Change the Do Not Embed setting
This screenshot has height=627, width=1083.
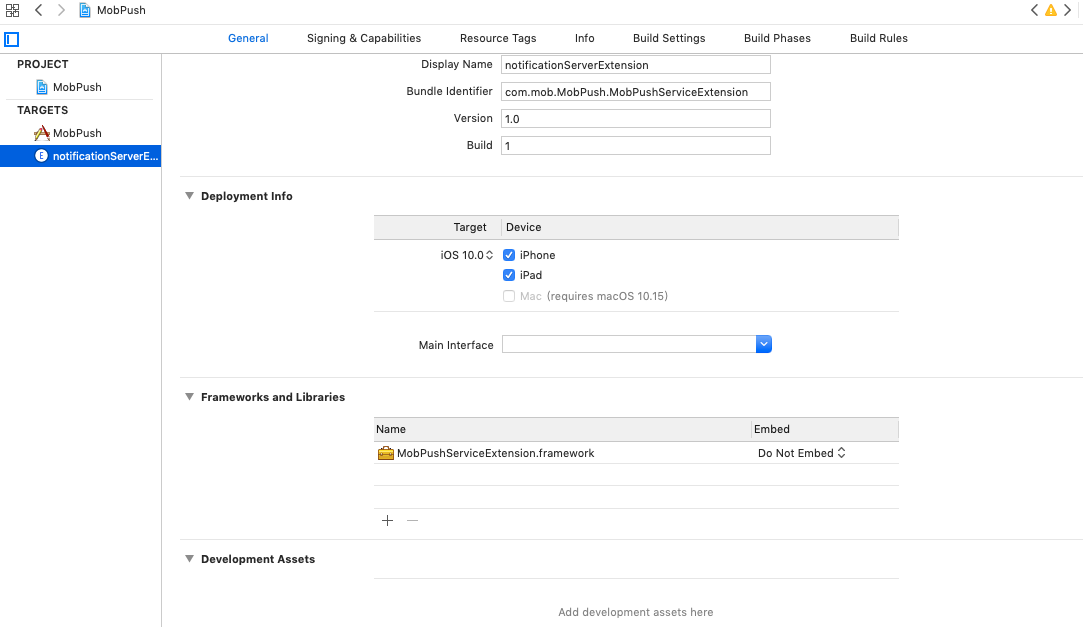tap(800, 452)
